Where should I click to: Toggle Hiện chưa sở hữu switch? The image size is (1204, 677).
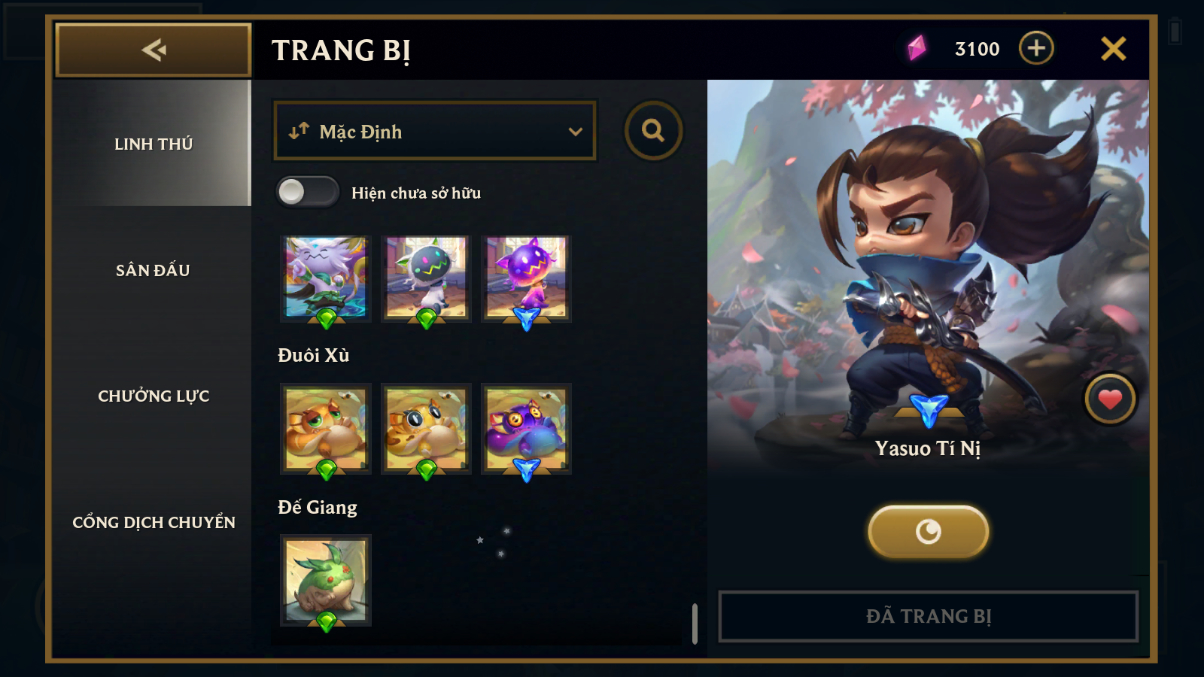[308, 192]
